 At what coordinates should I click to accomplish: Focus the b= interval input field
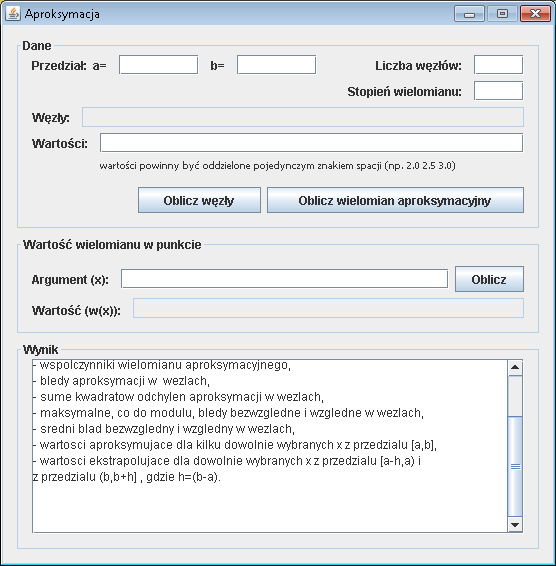(x=277, y=65)
